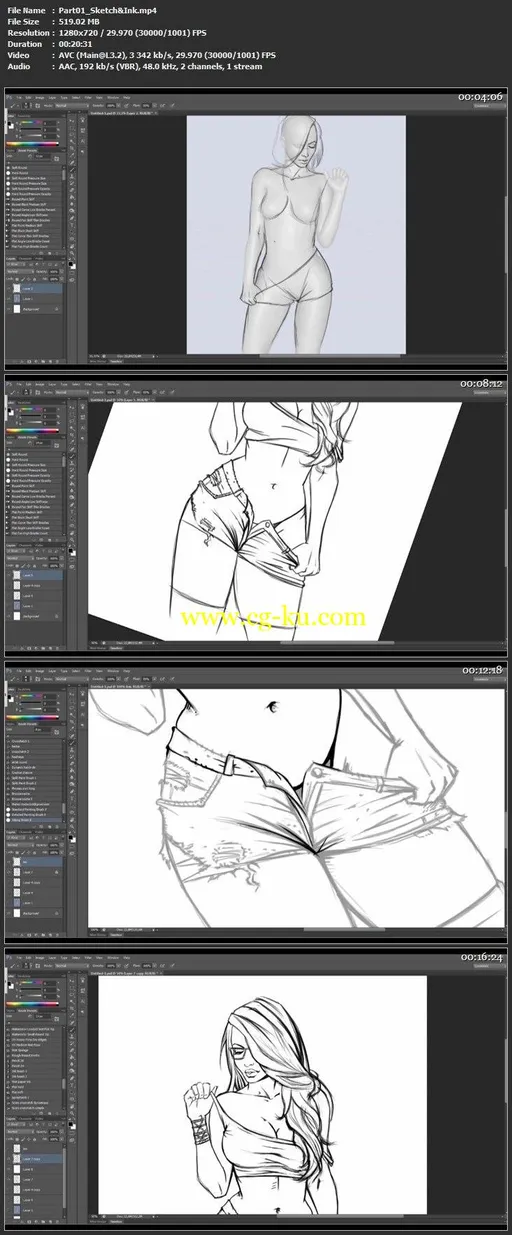The height and width of the screenshot is (1235, 512).
Task: Hide Layer 1 in the 00:04:06 frame
Action: click(x=9, y=299)
